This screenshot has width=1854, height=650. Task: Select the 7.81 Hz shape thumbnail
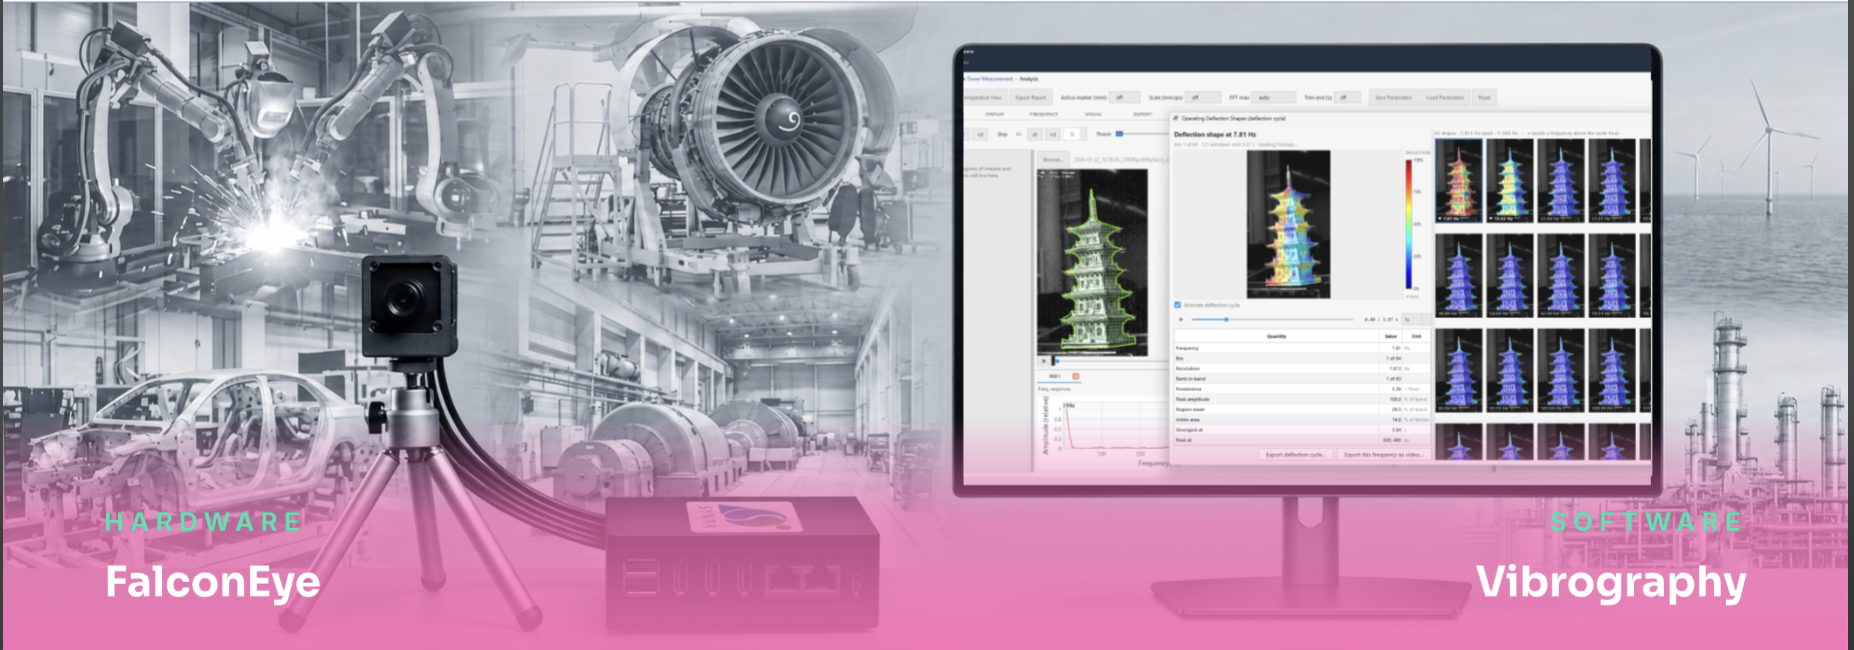pos(1459,181)
